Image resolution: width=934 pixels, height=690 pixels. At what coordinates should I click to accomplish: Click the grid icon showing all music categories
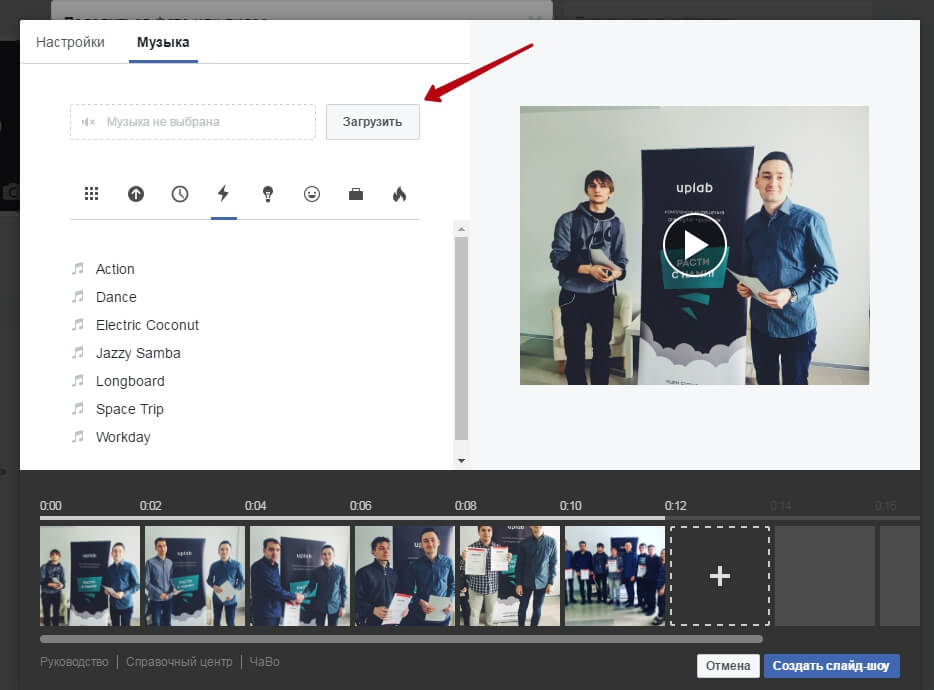[x=92, y=194]
